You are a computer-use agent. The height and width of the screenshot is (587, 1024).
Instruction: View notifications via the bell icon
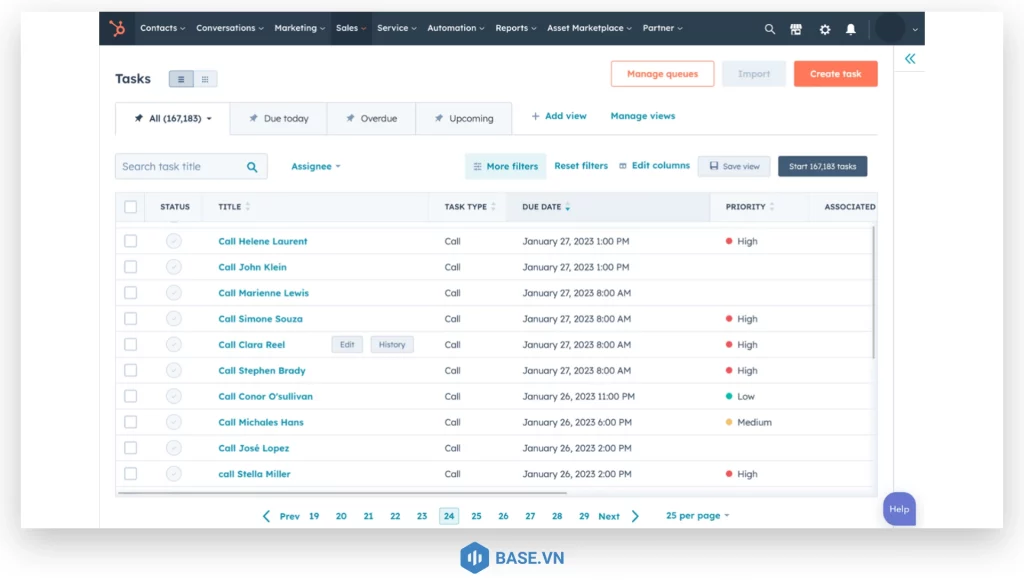(x=851, y=28)
